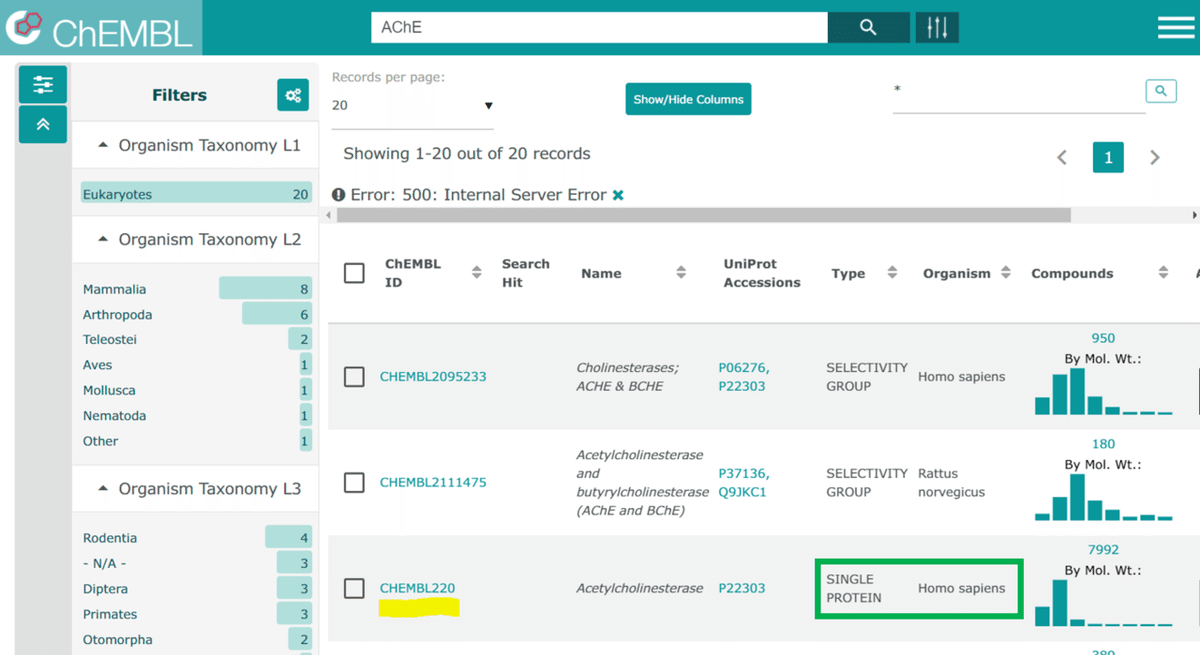Screen dimensions: 1200x655
Task: Collapse Organism Taxonomy L1 filter section
Action: tap(103, 145)
